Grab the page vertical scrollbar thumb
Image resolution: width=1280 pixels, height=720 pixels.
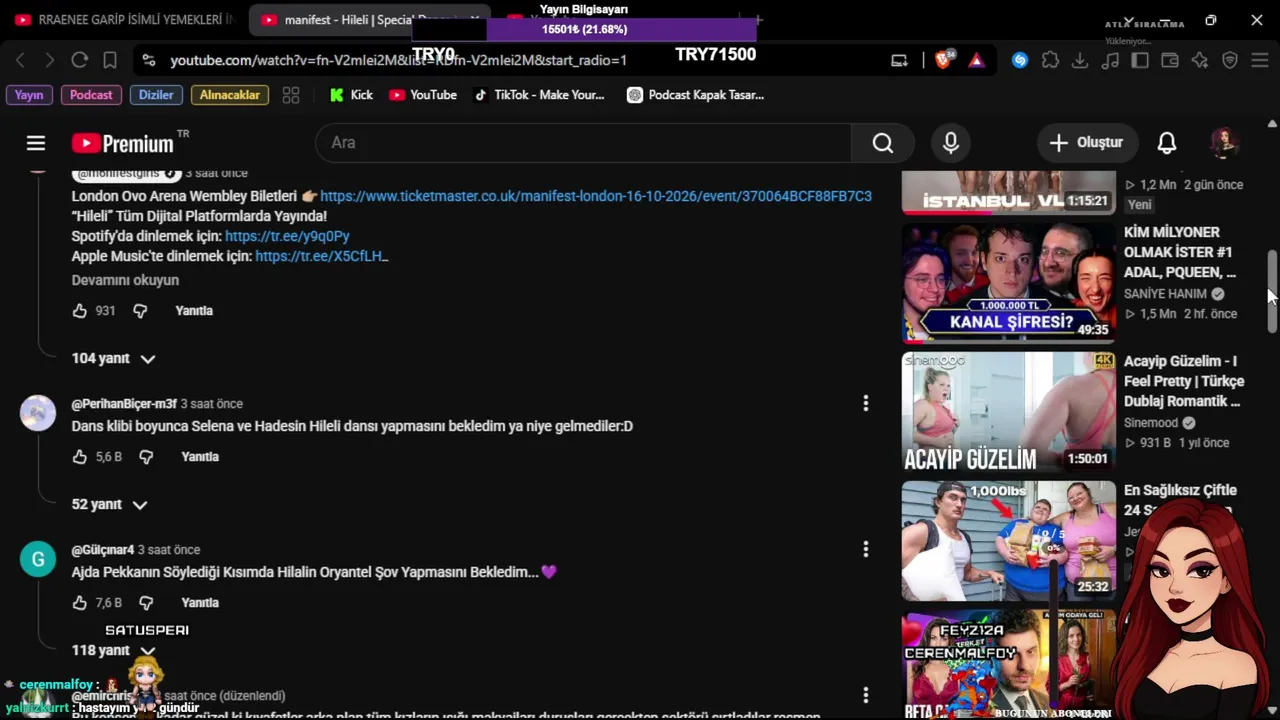(1272, 292)
